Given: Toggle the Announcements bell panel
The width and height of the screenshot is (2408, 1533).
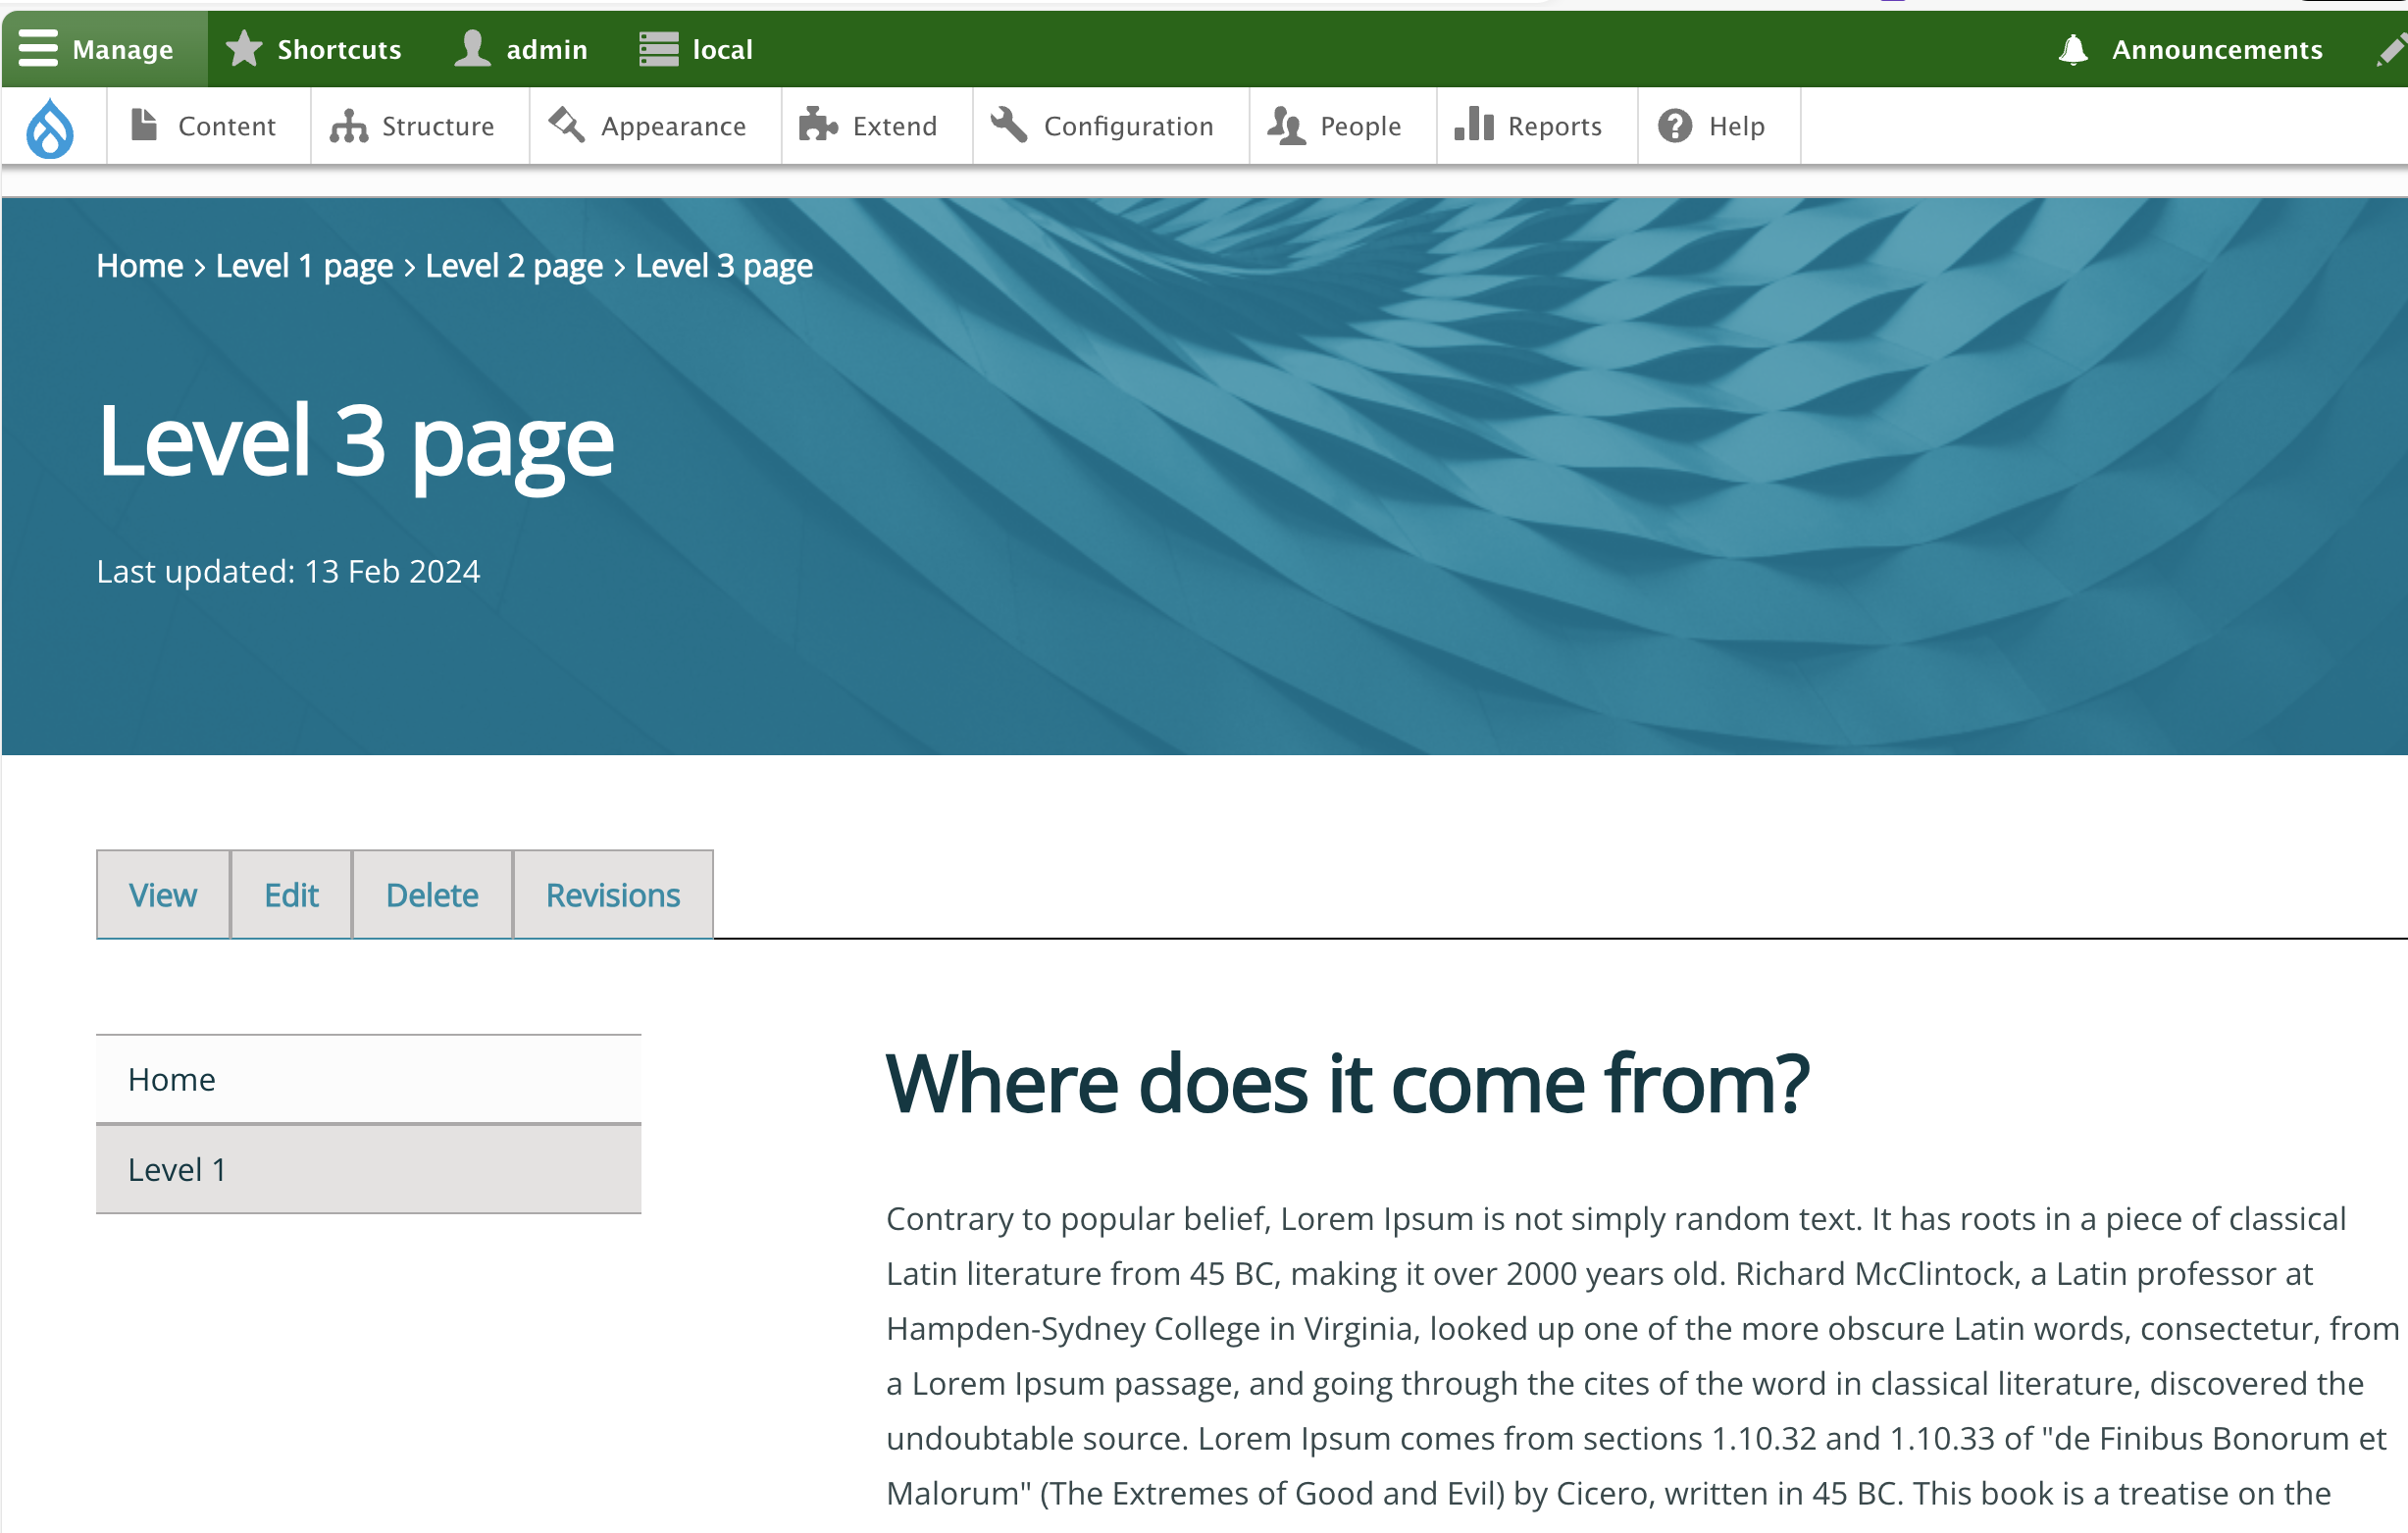Looking at the screenshot, I should (2074, 48).
